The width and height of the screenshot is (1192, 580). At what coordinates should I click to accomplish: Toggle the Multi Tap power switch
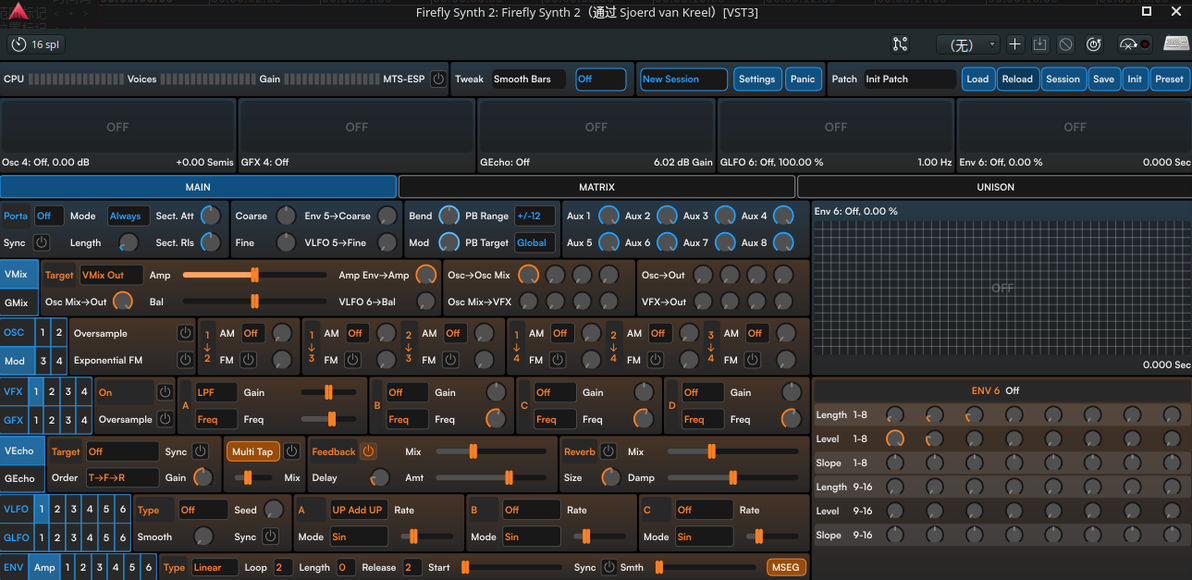click(x=291, y=452)
